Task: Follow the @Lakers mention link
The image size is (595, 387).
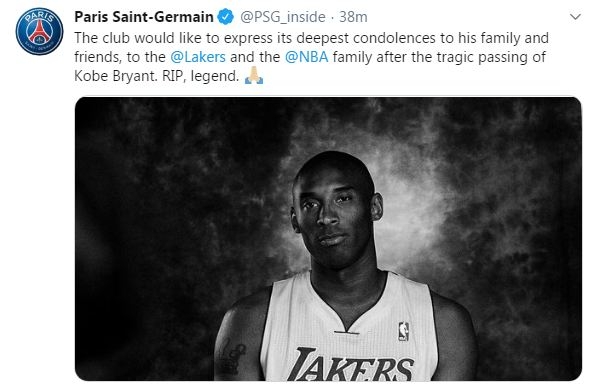Action: (198, 57)
